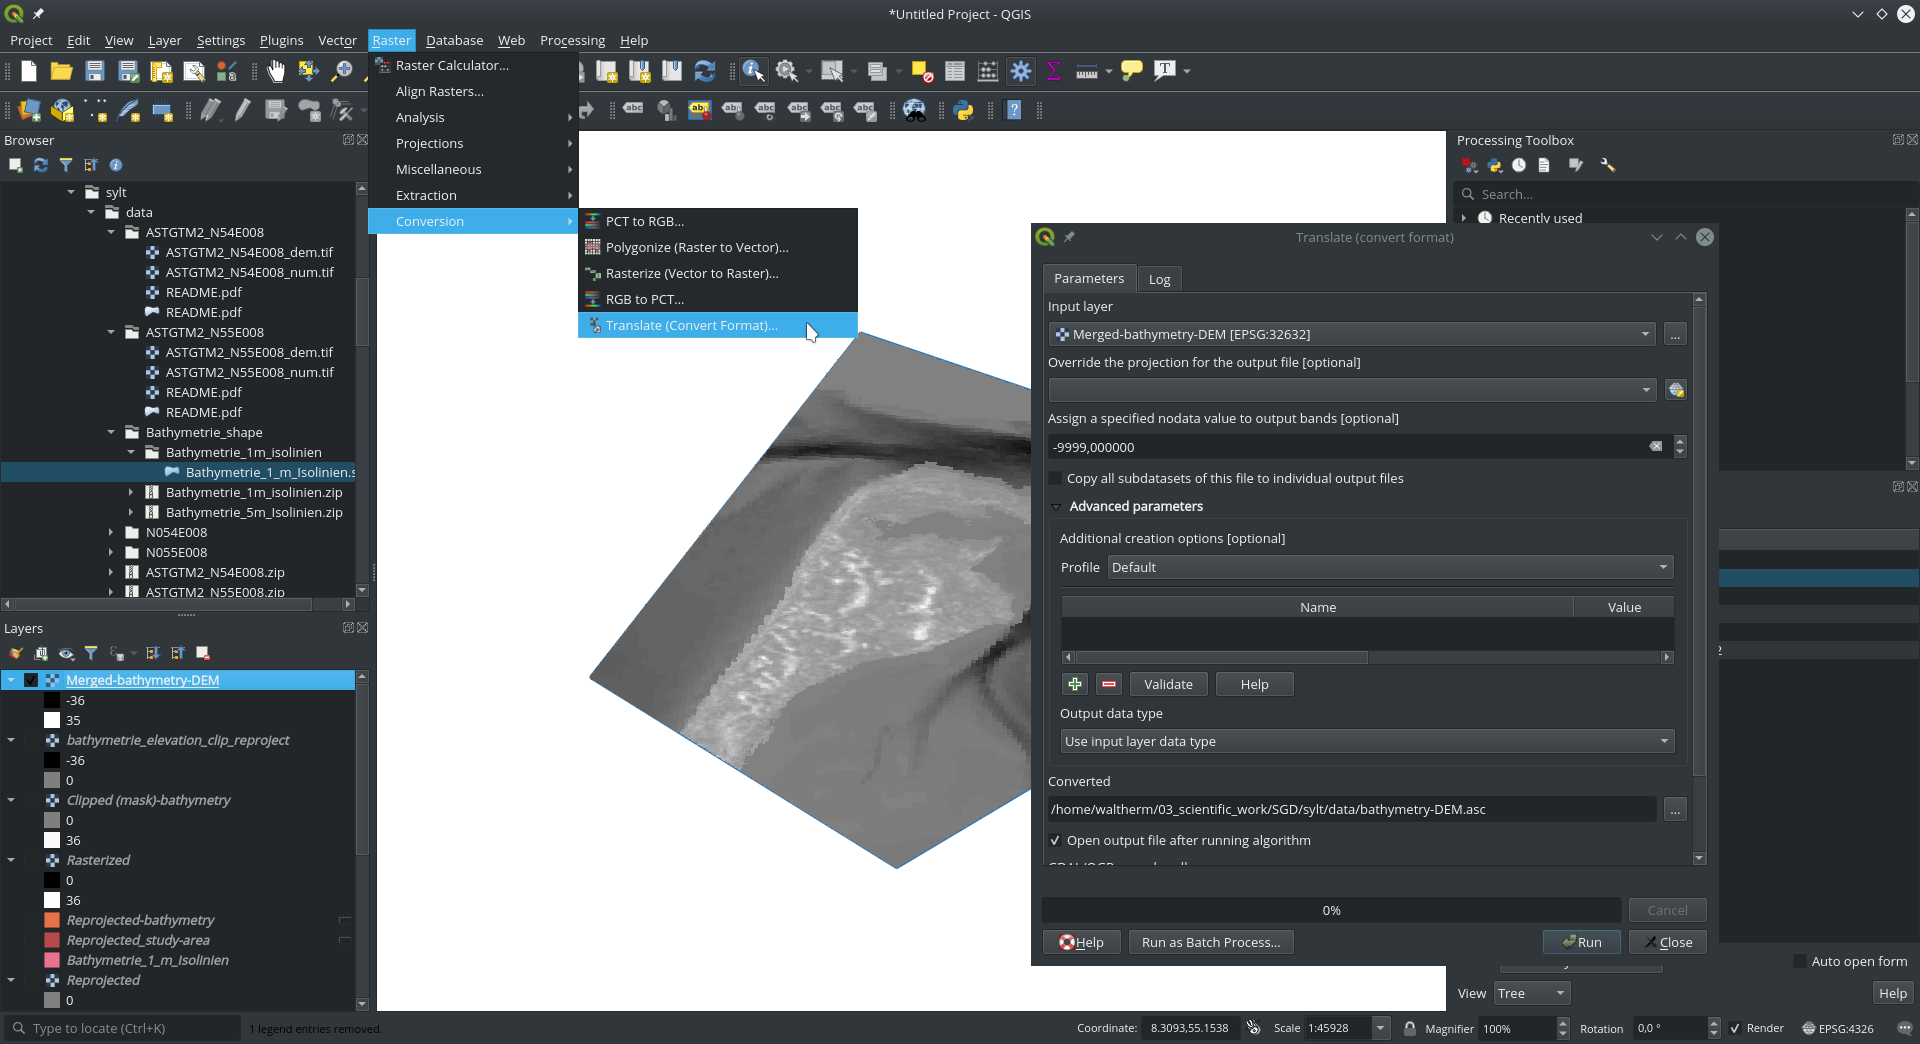The height and width of the screenshot is (1044, 1920).
Task: Toggle visibility of Merged-bathymetry-DEM layer
Action: [31, 680]
